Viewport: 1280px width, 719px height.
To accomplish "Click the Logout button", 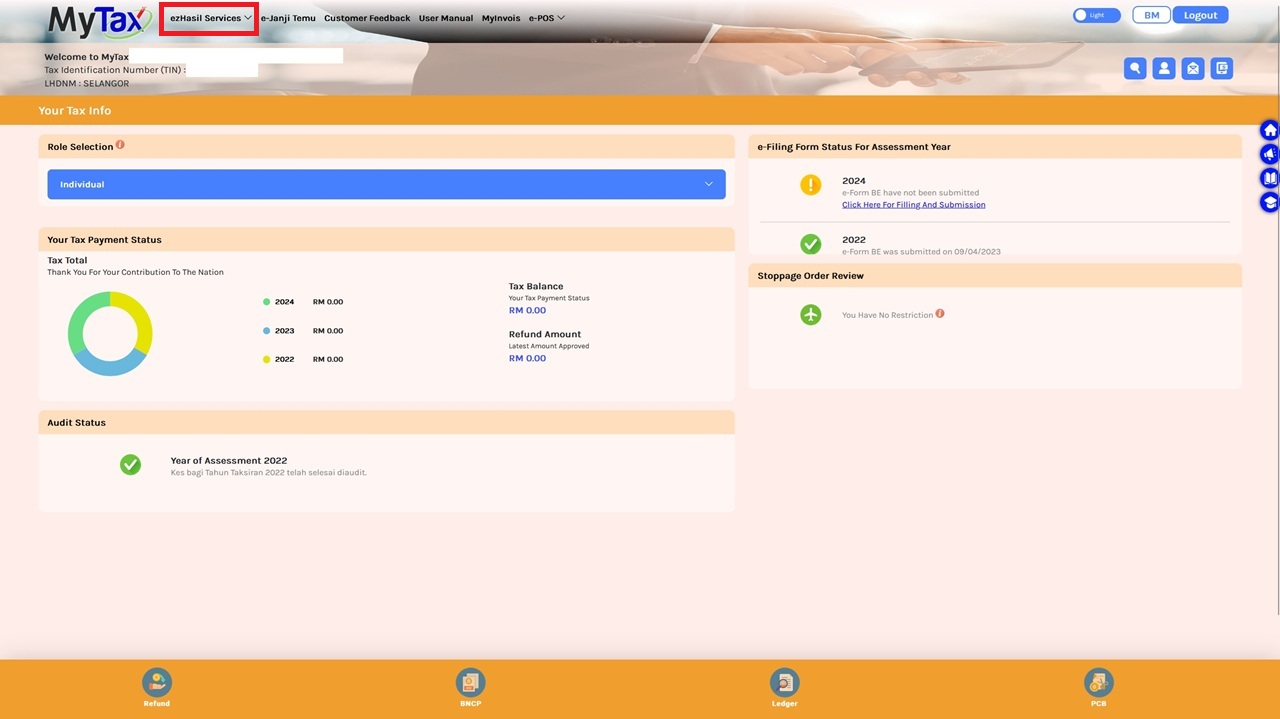I will (x=1200, y=15).
